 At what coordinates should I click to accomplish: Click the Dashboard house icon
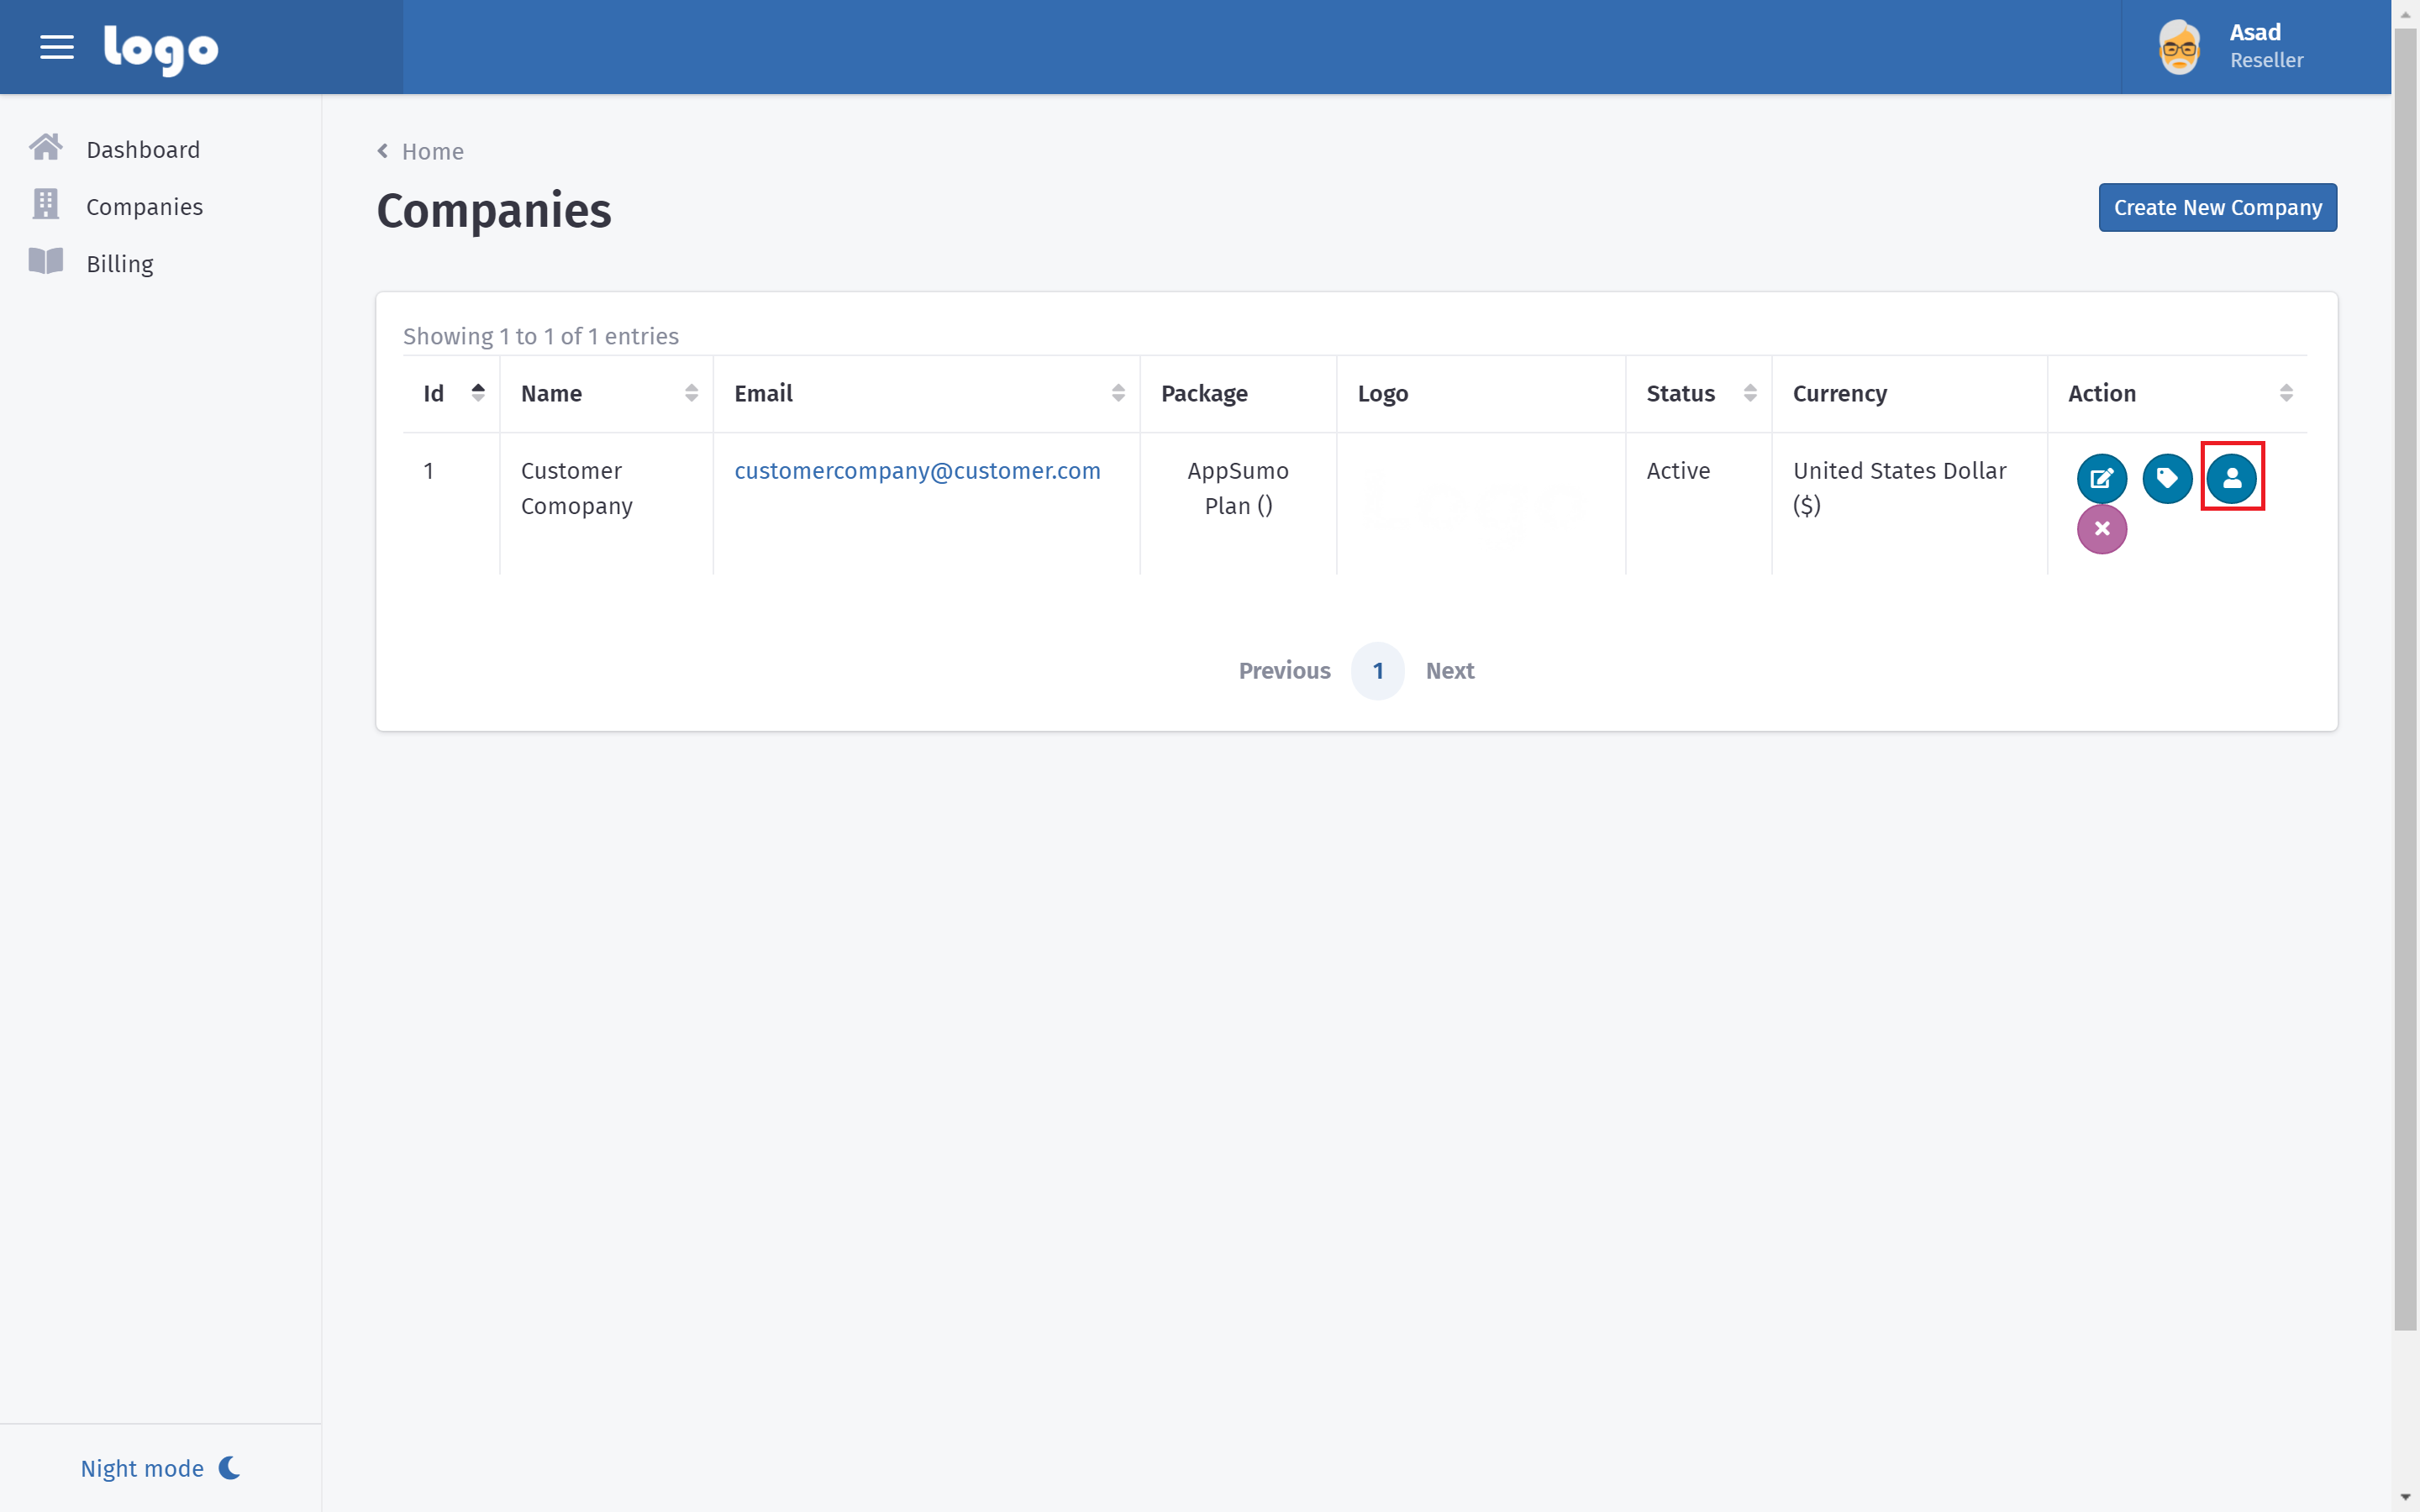coord(45,148)
